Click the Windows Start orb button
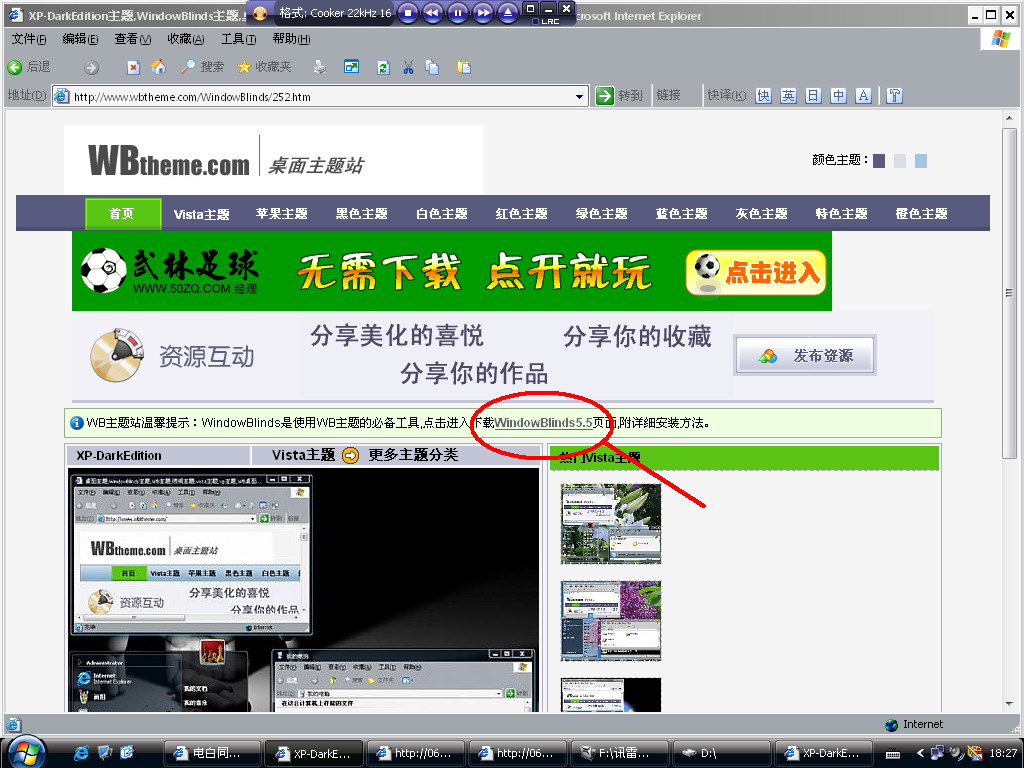The image size is (1024, 768). 26,751
